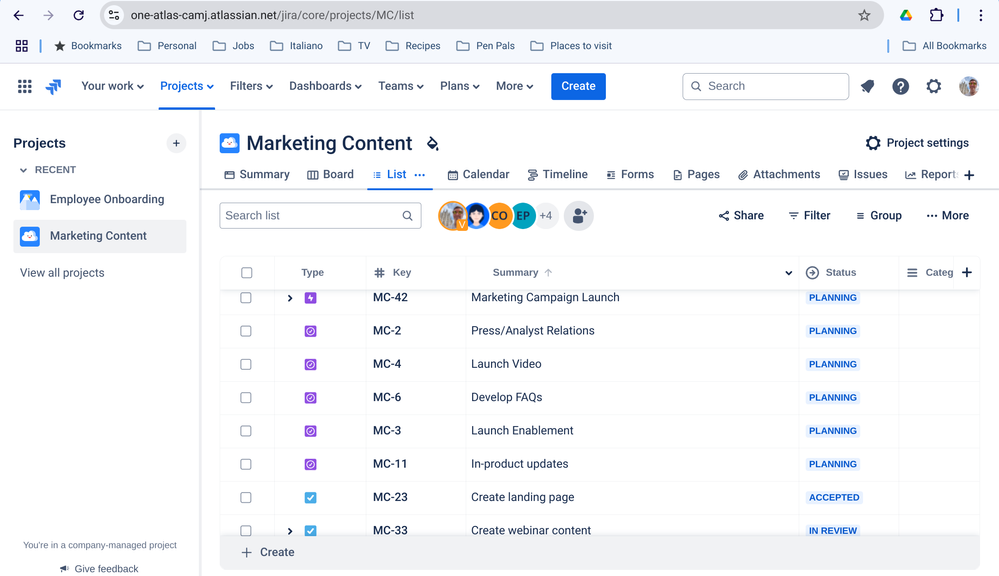Switch to the Board tab
Image resolution: width=999 pixels, height=576 pixels.
(x=330, y=174)
